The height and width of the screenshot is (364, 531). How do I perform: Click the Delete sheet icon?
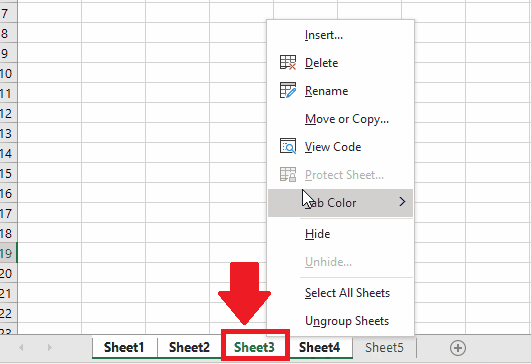(x=288, y=63)
